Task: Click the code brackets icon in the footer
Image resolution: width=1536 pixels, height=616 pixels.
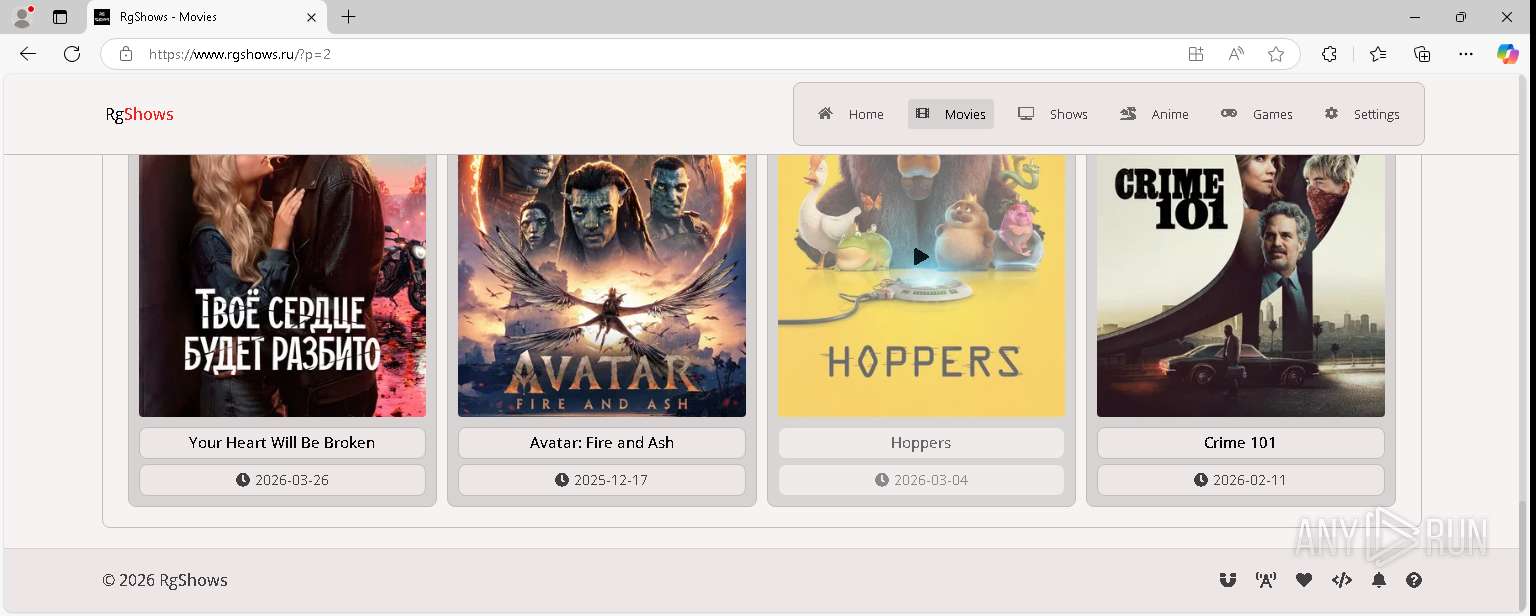Action: (x=1342, y=580)
